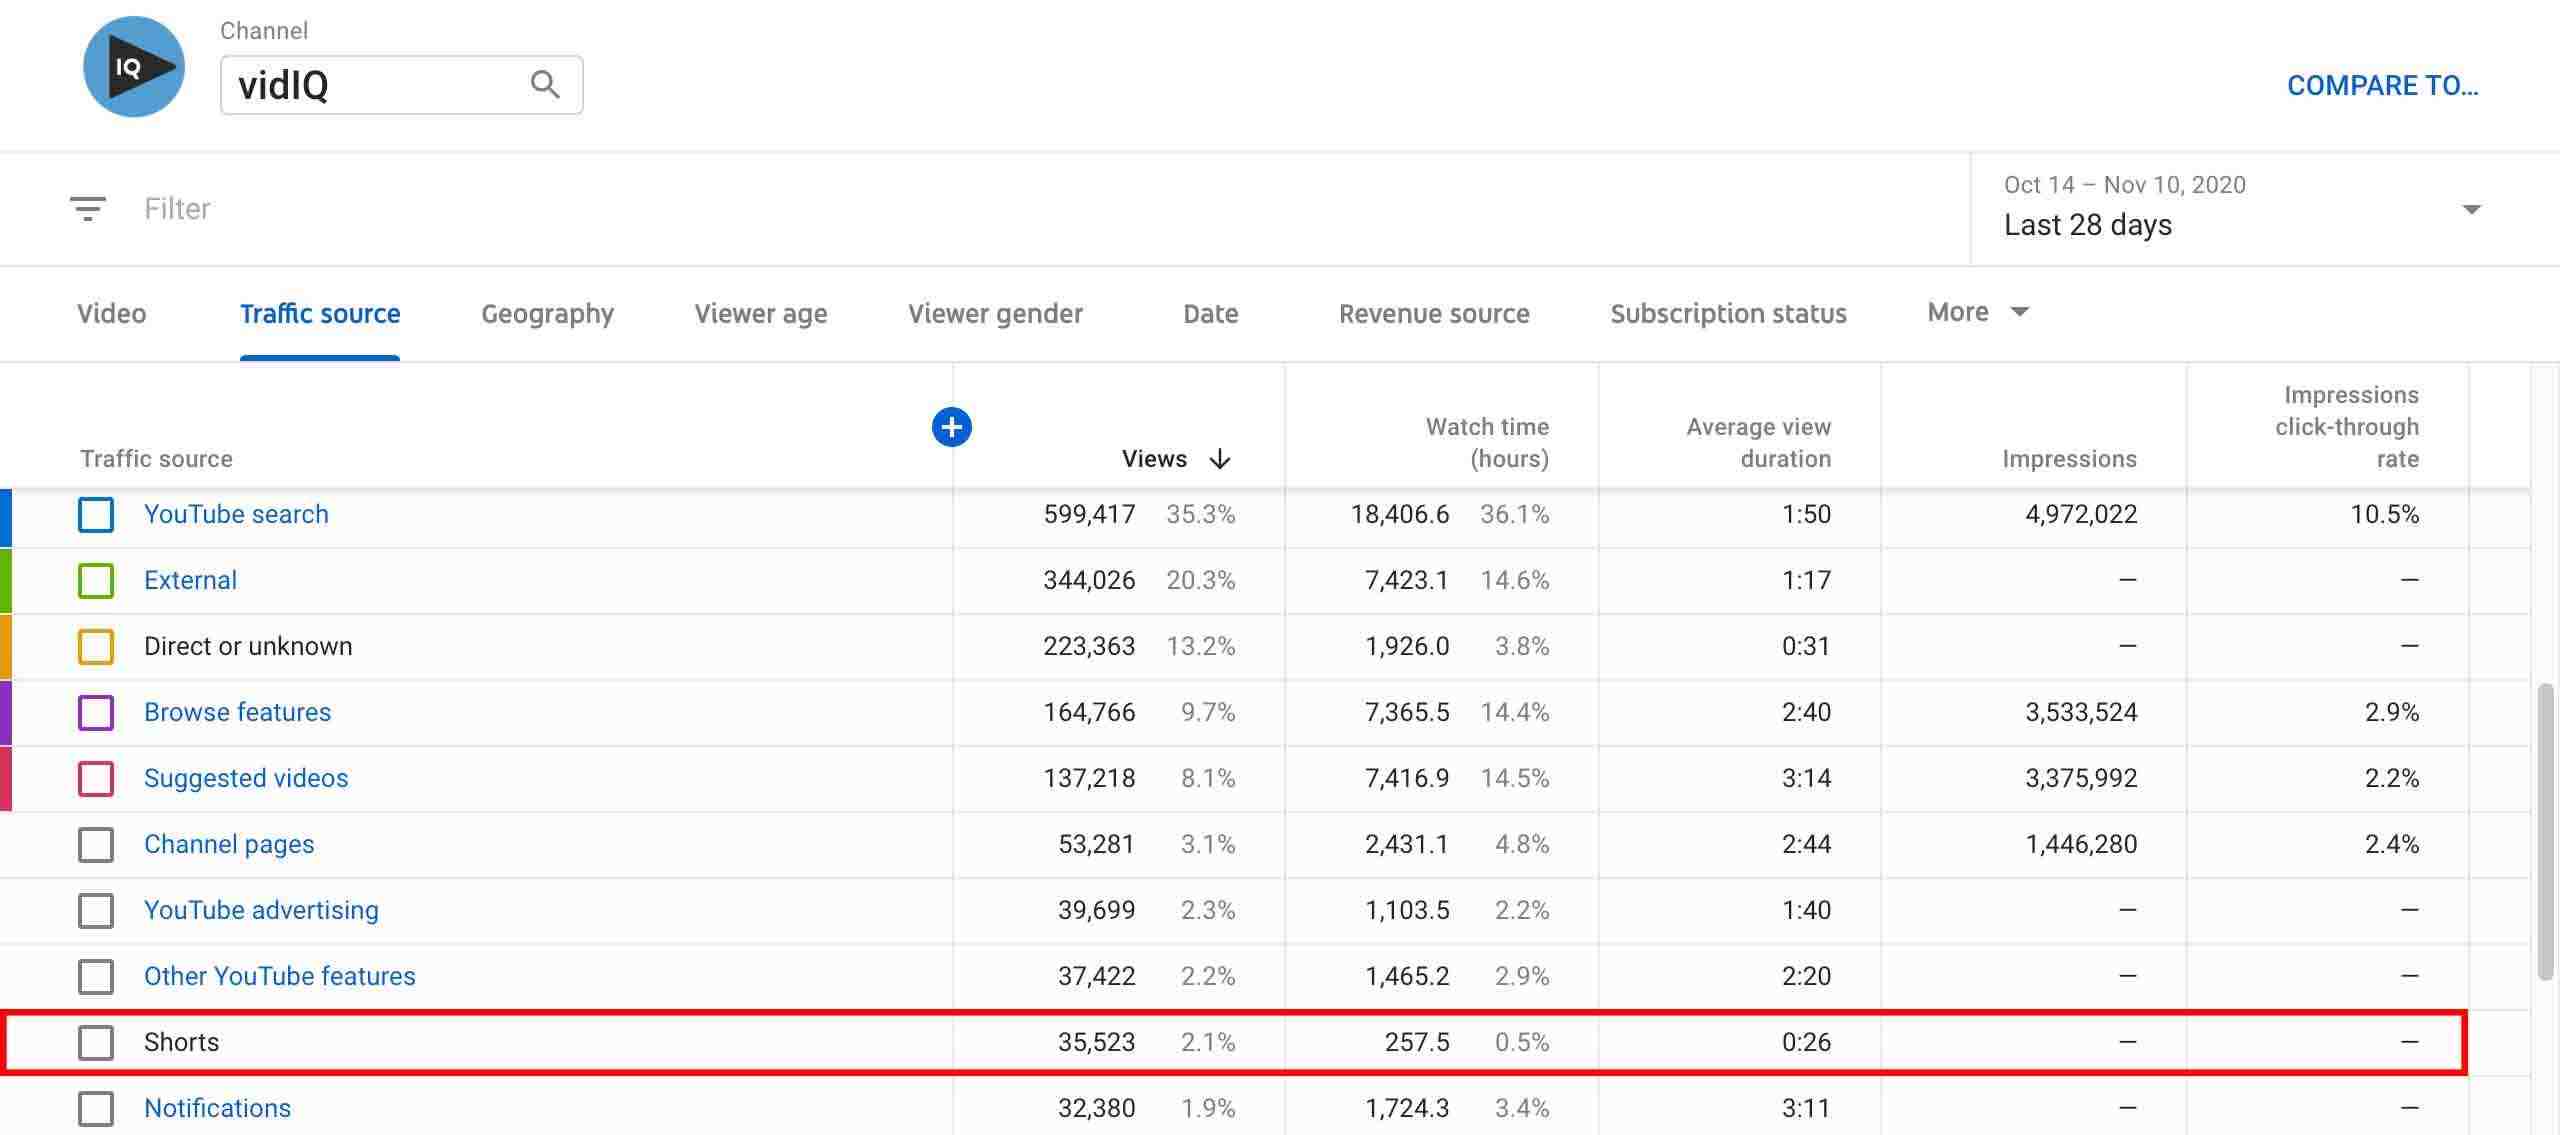Click the Traffic source tab
This screenshot has height=1135, width=2560.
(x=318, y=312)
